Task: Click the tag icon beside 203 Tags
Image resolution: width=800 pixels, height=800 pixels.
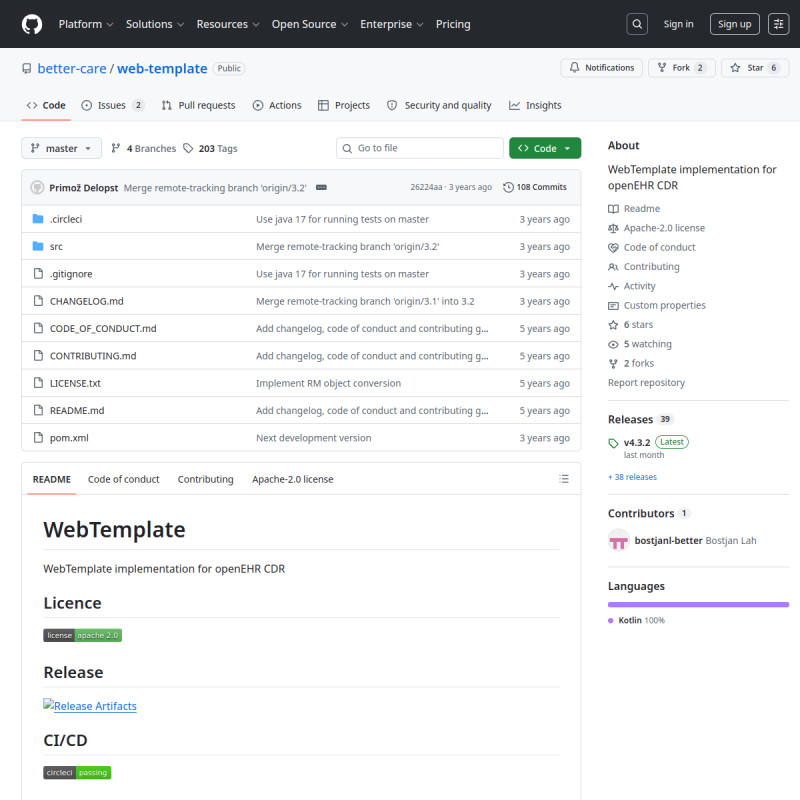Action: pyautogui.click(x=188, y=148)
